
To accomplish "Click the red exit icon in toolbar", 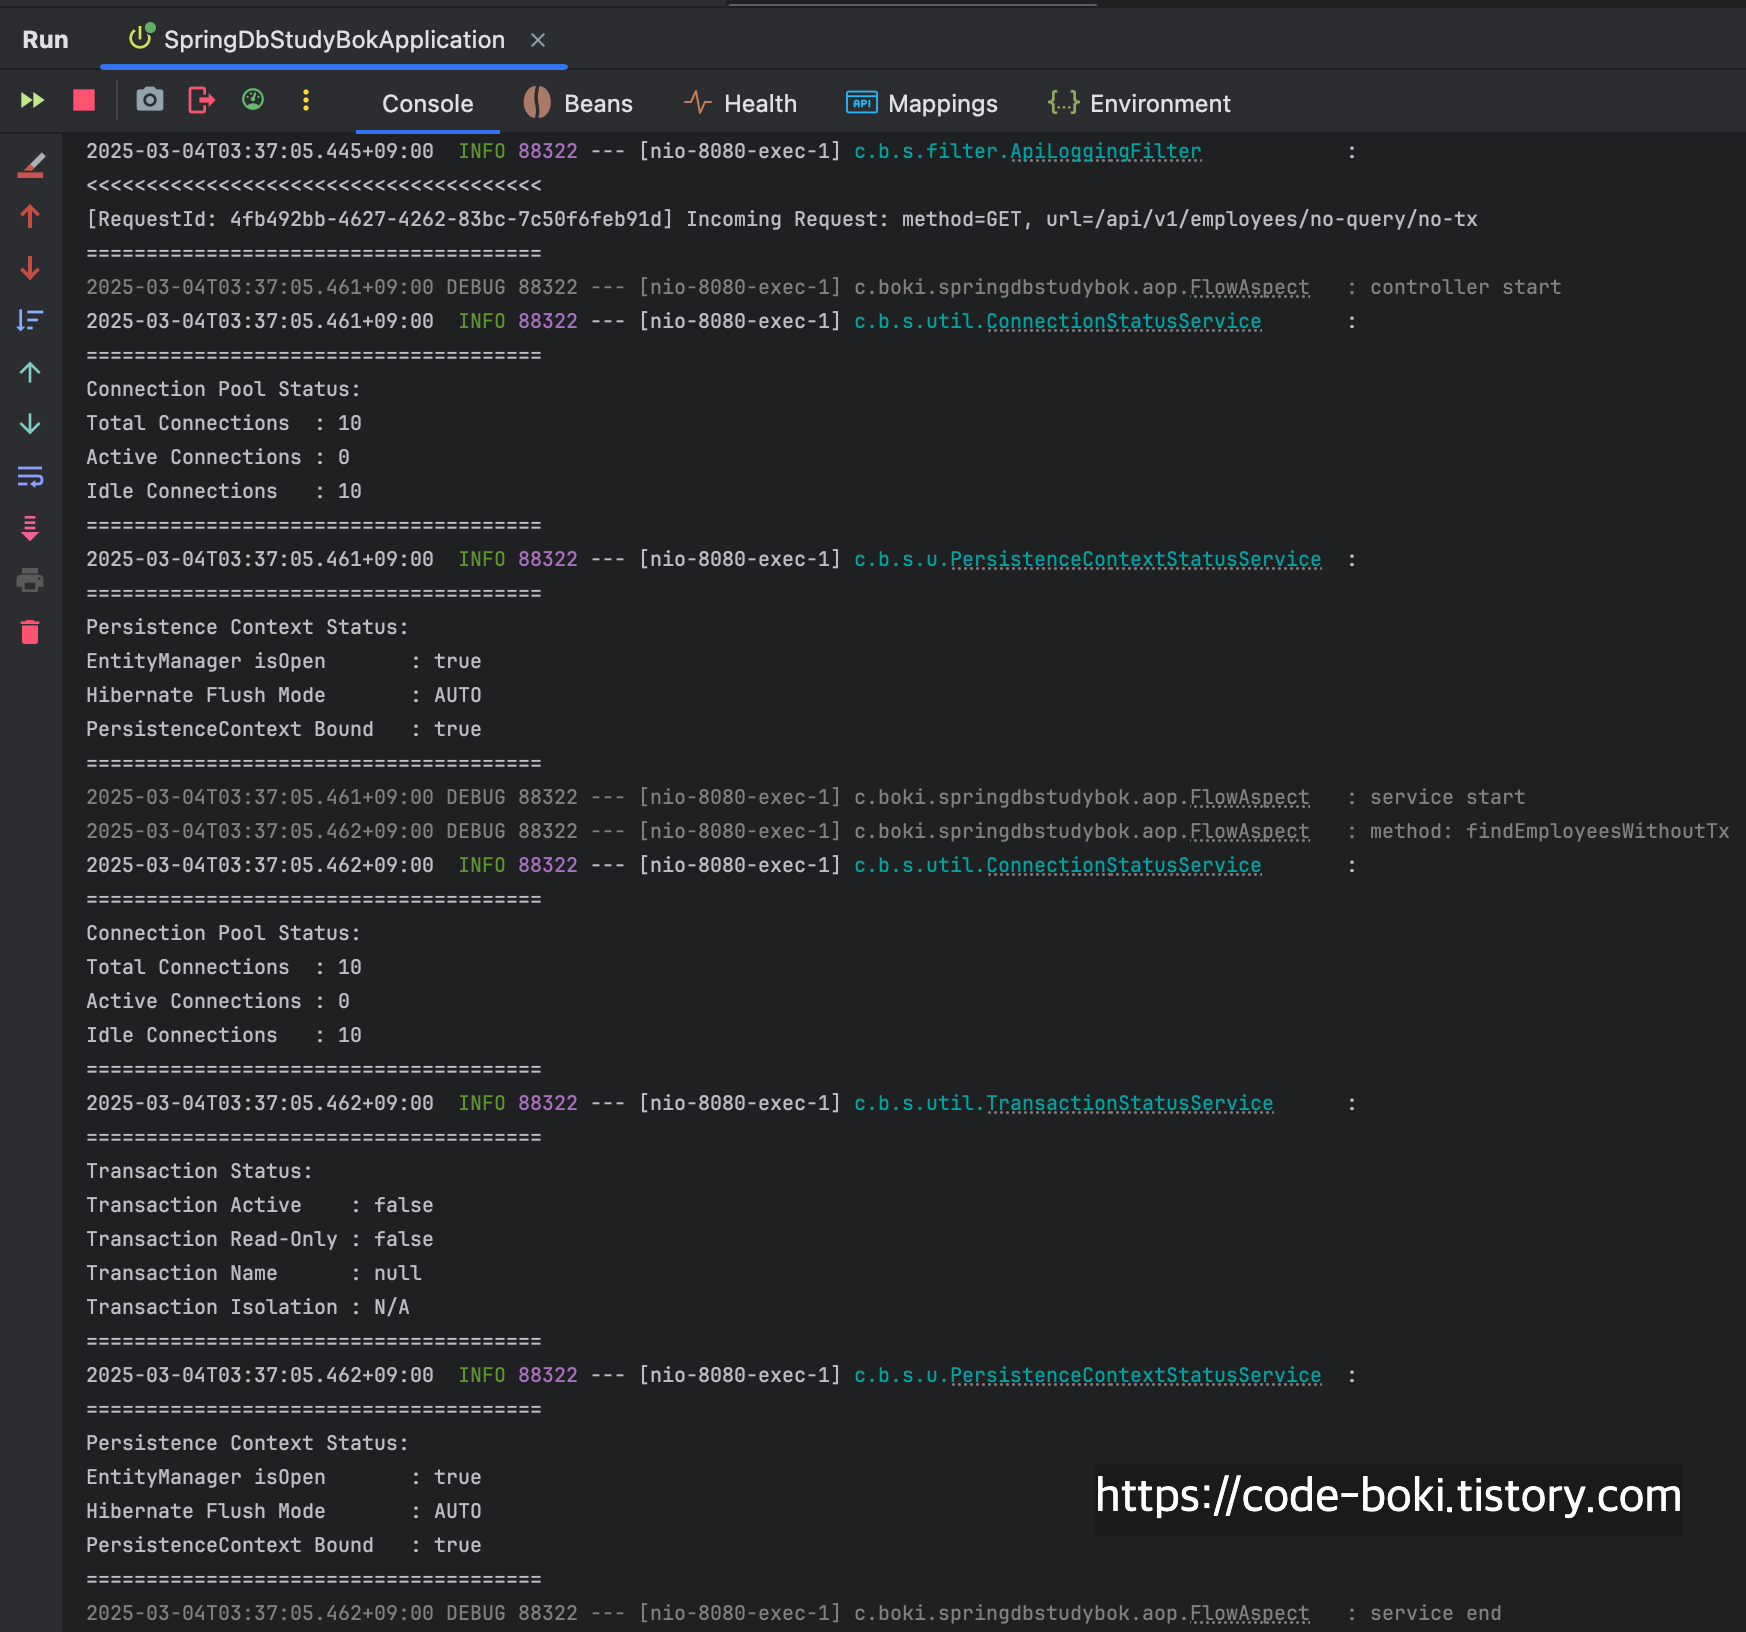I will (x=201, y=100).
